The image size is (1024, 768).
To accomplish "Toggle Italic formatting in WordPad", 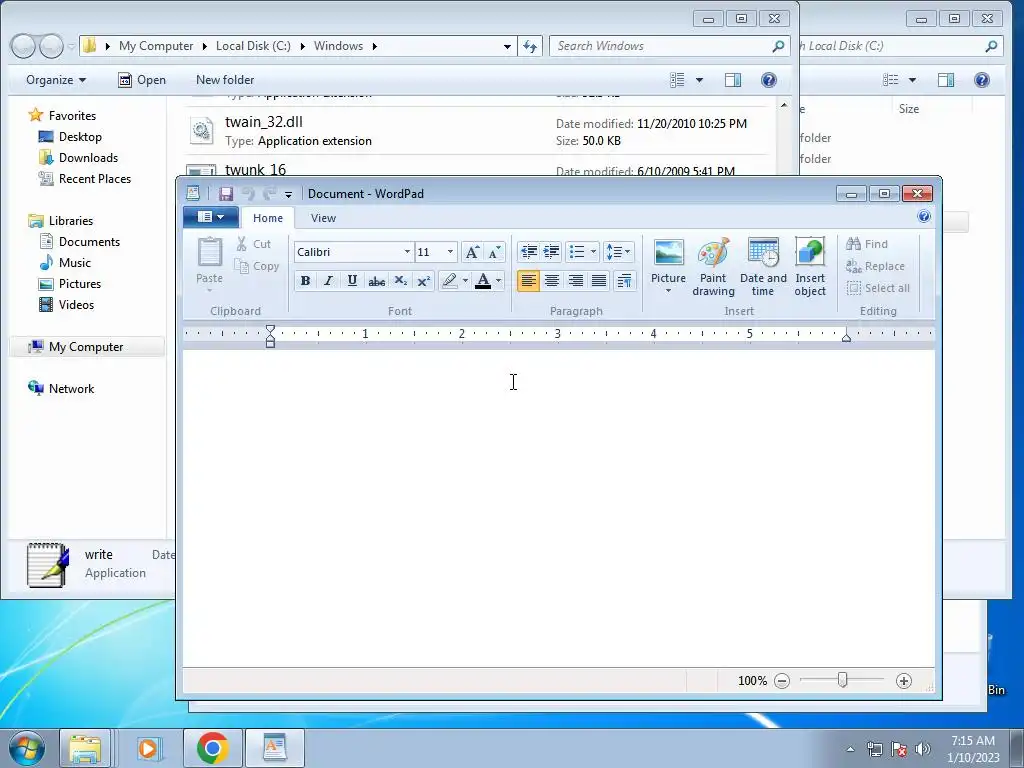I will (328, 281).
